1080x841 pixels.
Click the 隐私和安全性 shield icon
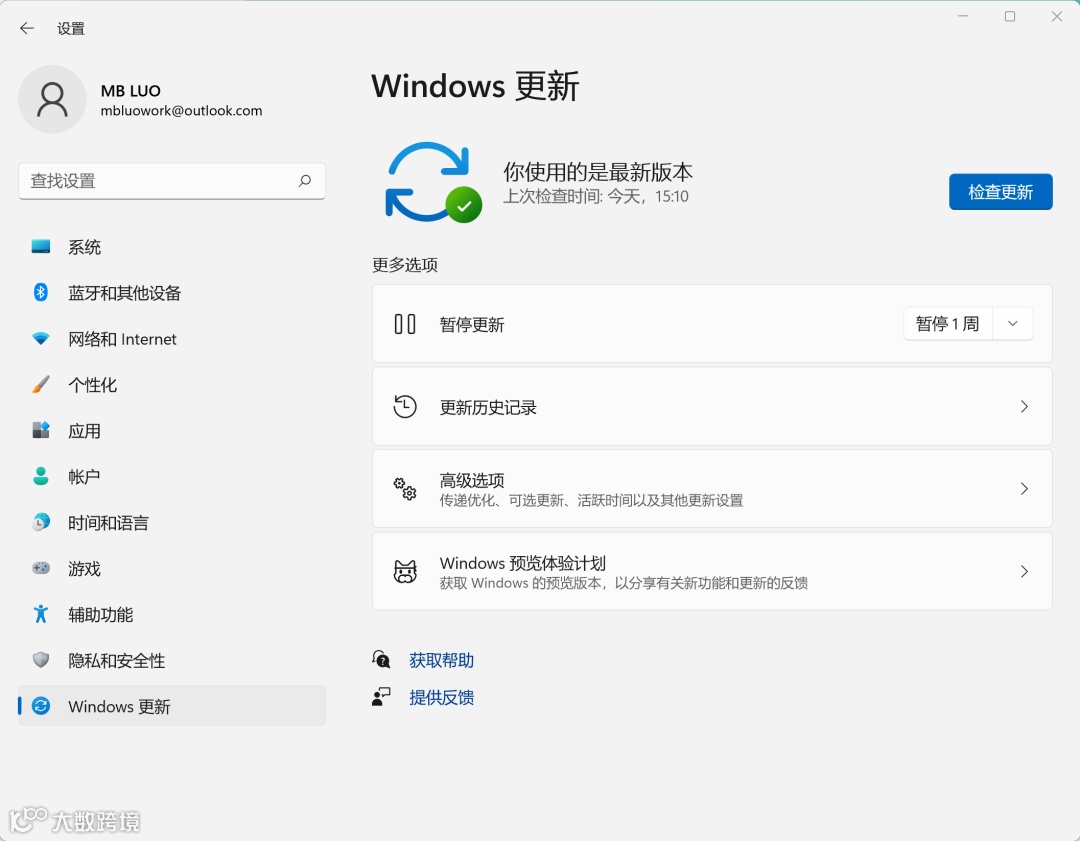[x=41, y=660]
